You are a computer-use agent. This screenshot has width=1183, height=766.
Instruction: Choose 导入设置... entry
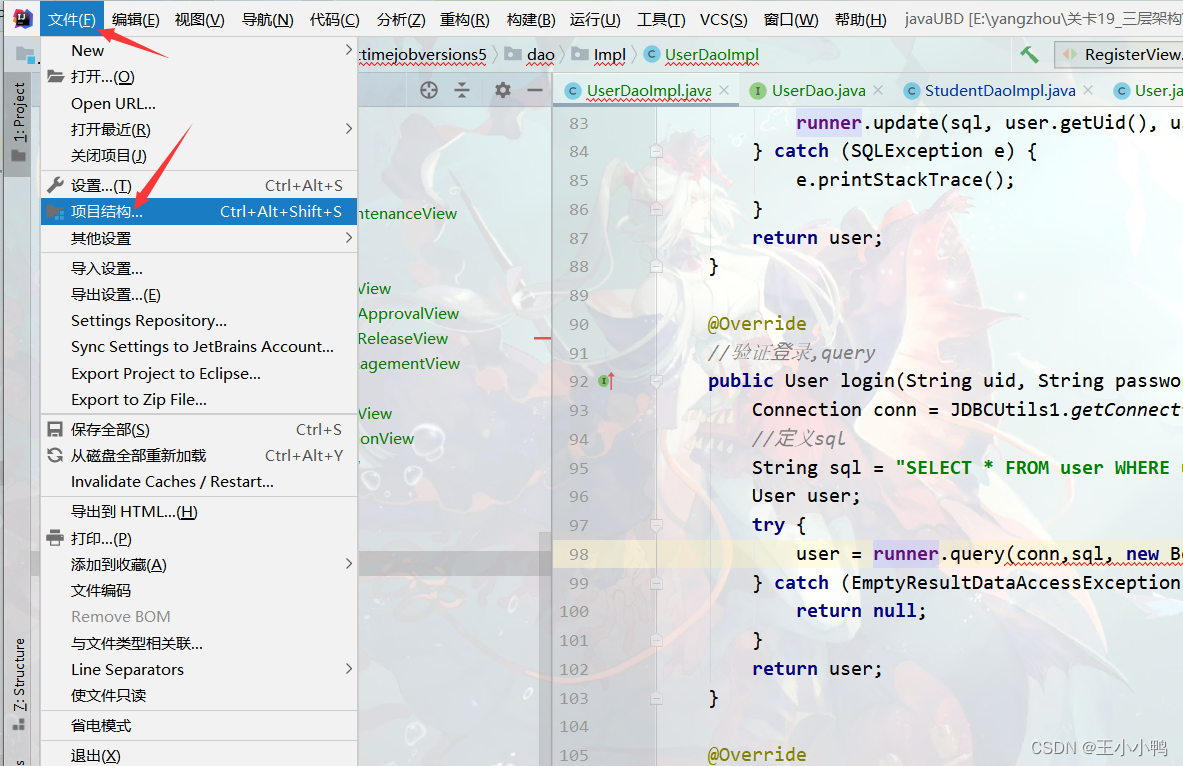(x=199, y=269)
